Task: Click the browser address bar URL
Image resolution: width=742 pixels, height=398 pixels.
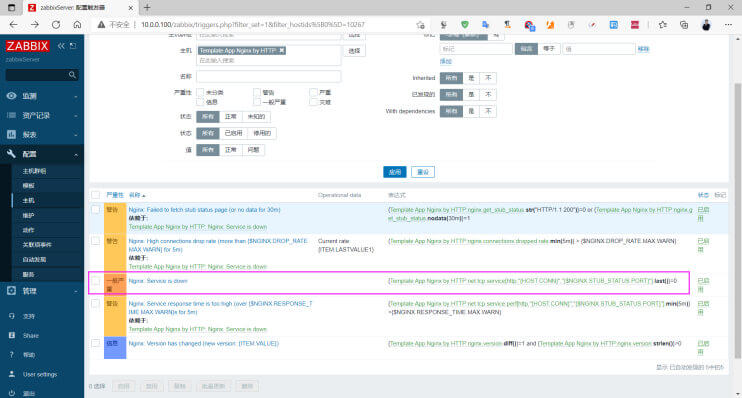Action: coord(253,25)
